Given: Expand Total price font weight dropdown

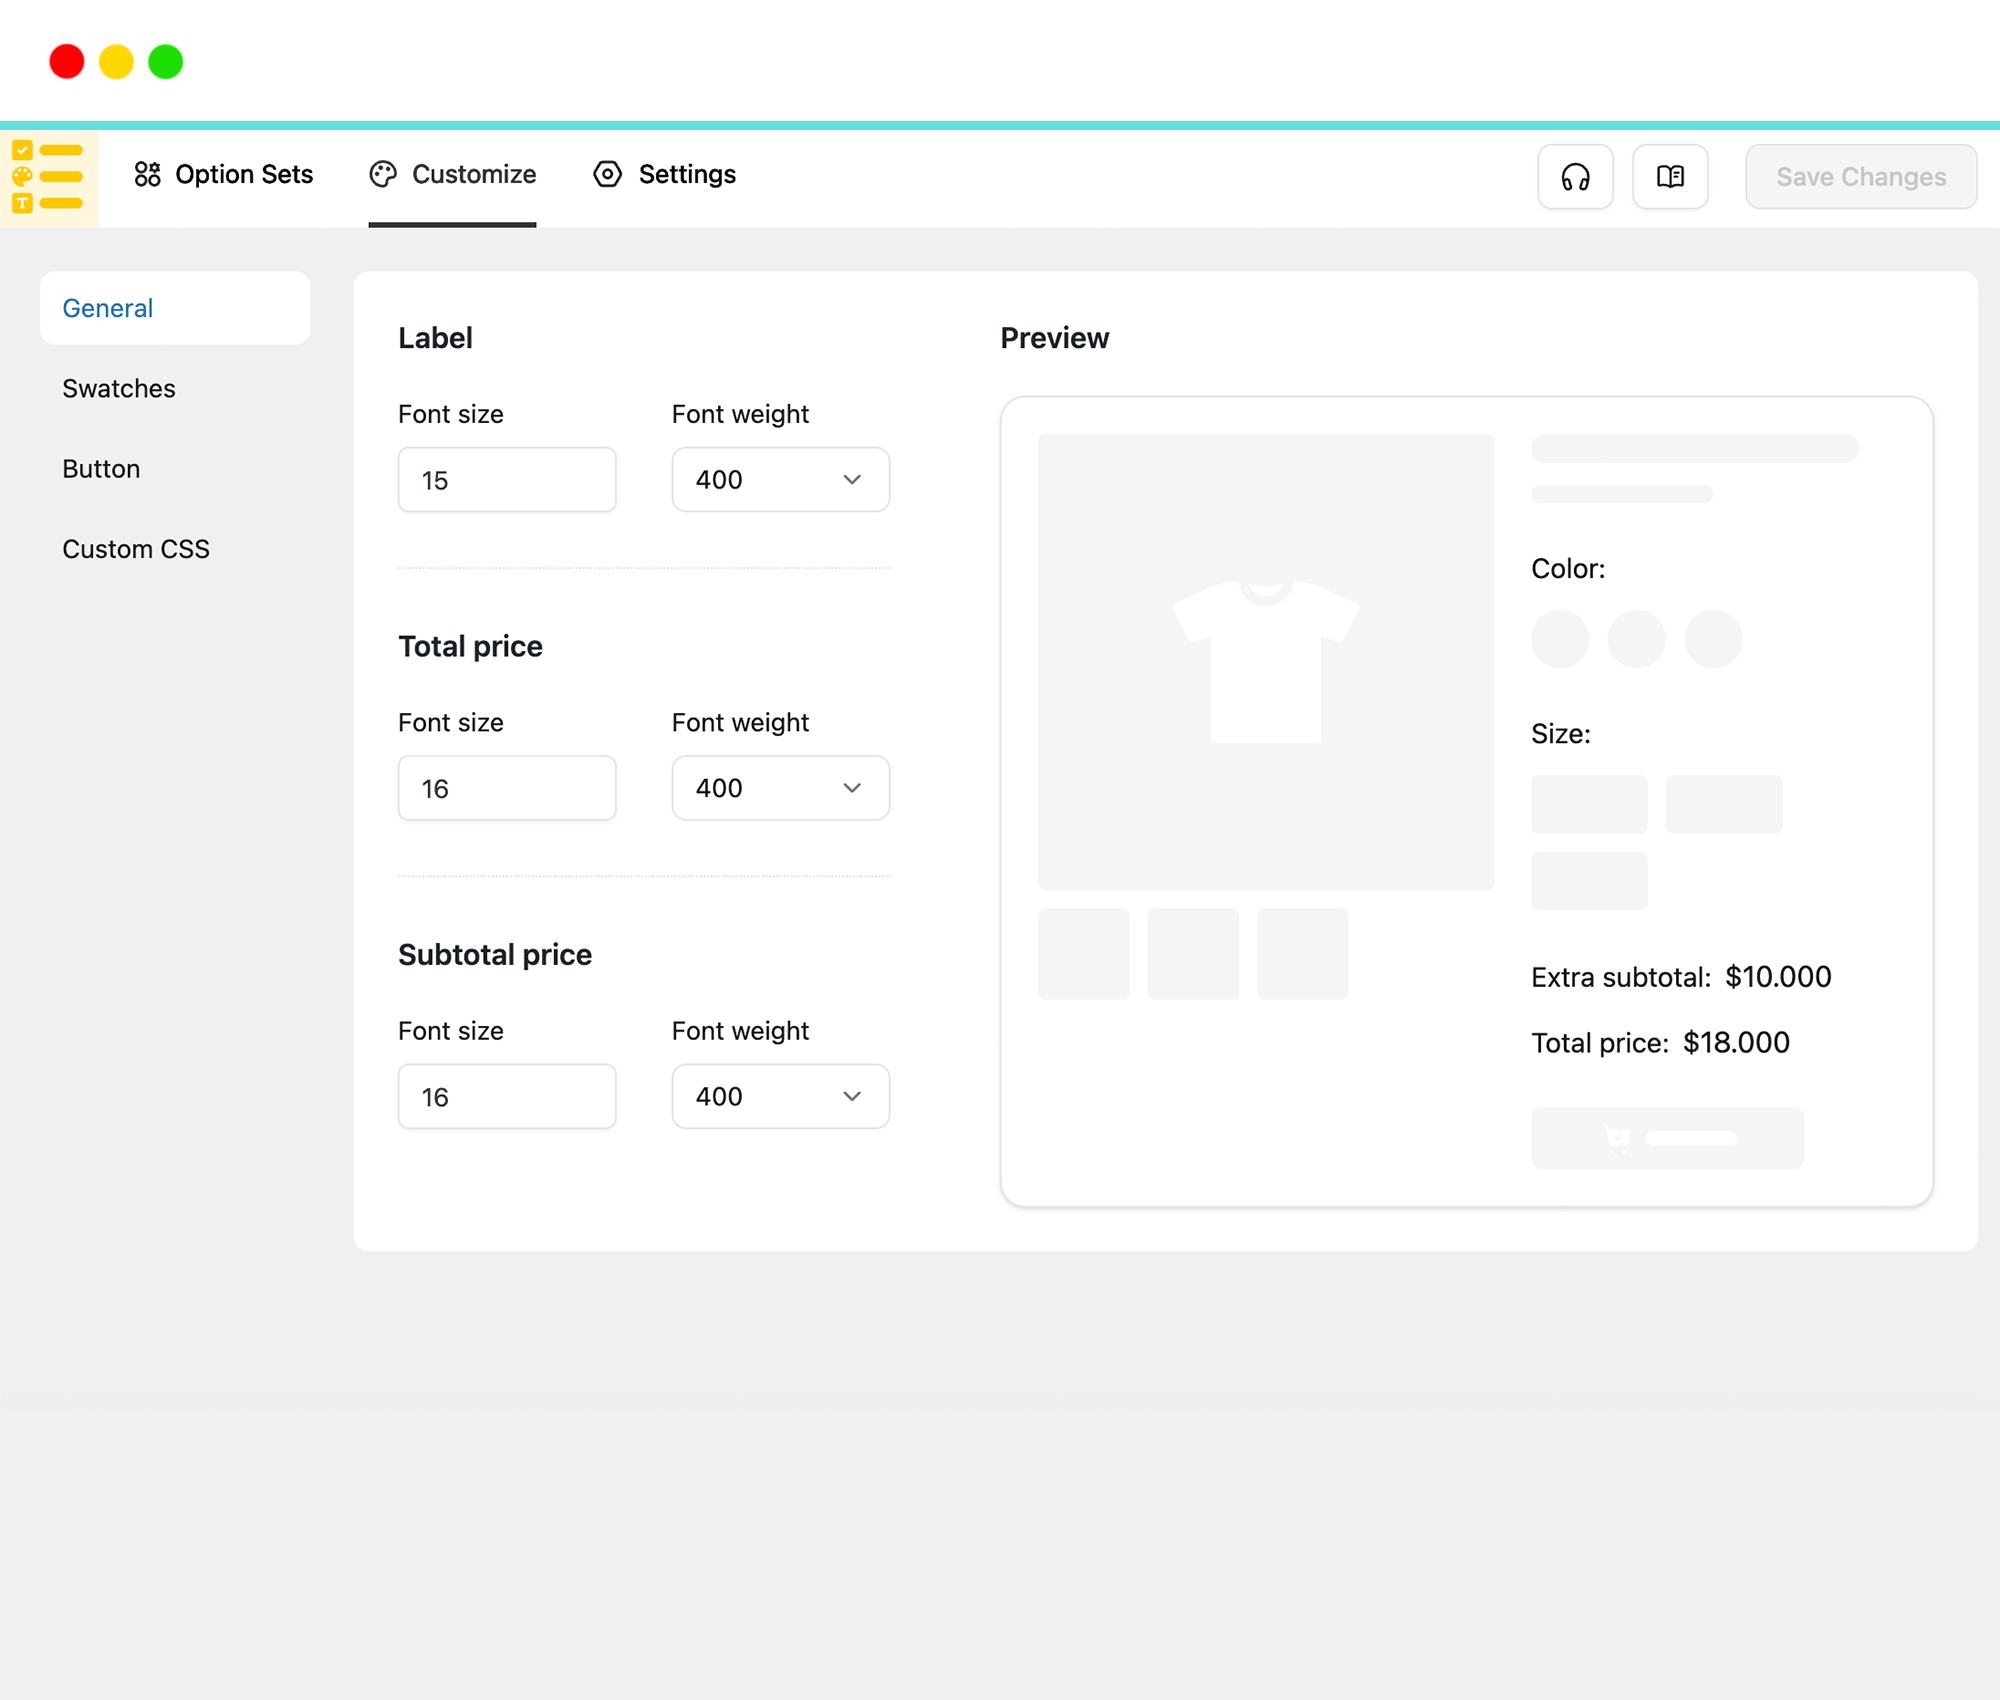Looking at the screenshot, I should click(780, 788).
